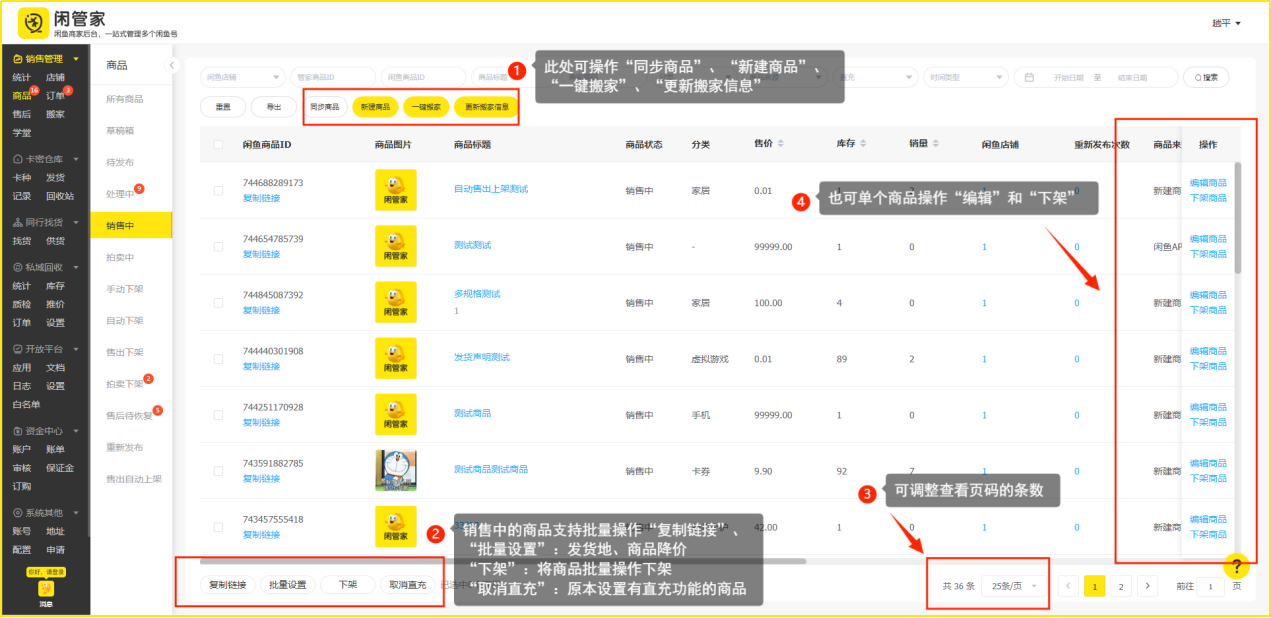1271x618 pixels.
Task: Expand the 赵平 user account menu
Action: tap(1226, 23)
